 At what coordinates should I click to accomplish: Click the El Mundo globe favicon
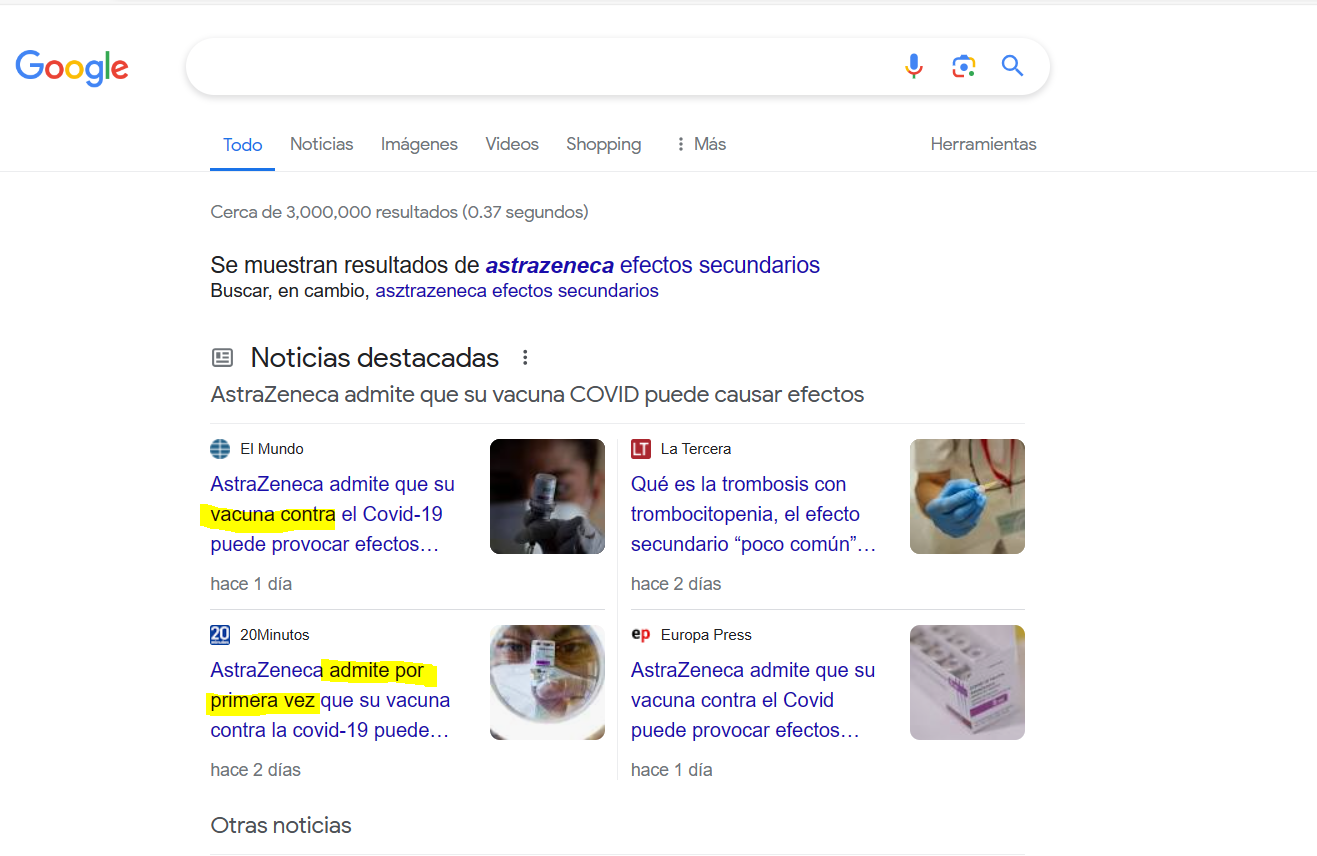point(220,449)
